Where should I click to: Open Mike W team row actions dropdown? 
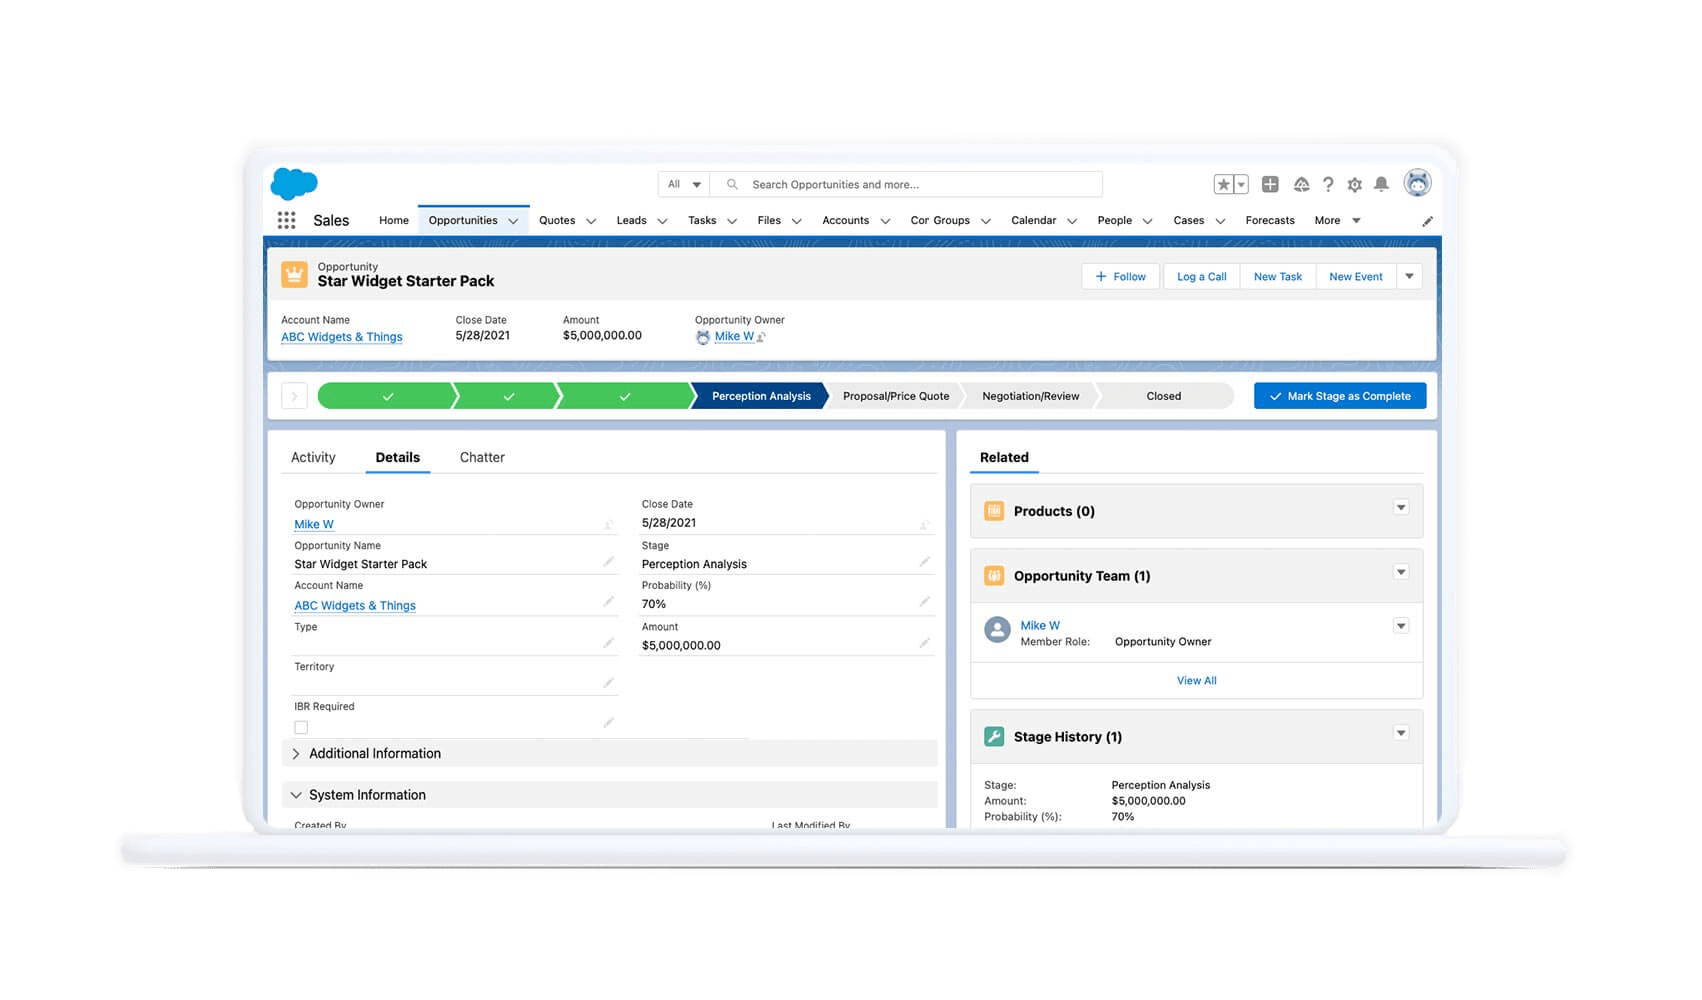(x=1401, y=626)
